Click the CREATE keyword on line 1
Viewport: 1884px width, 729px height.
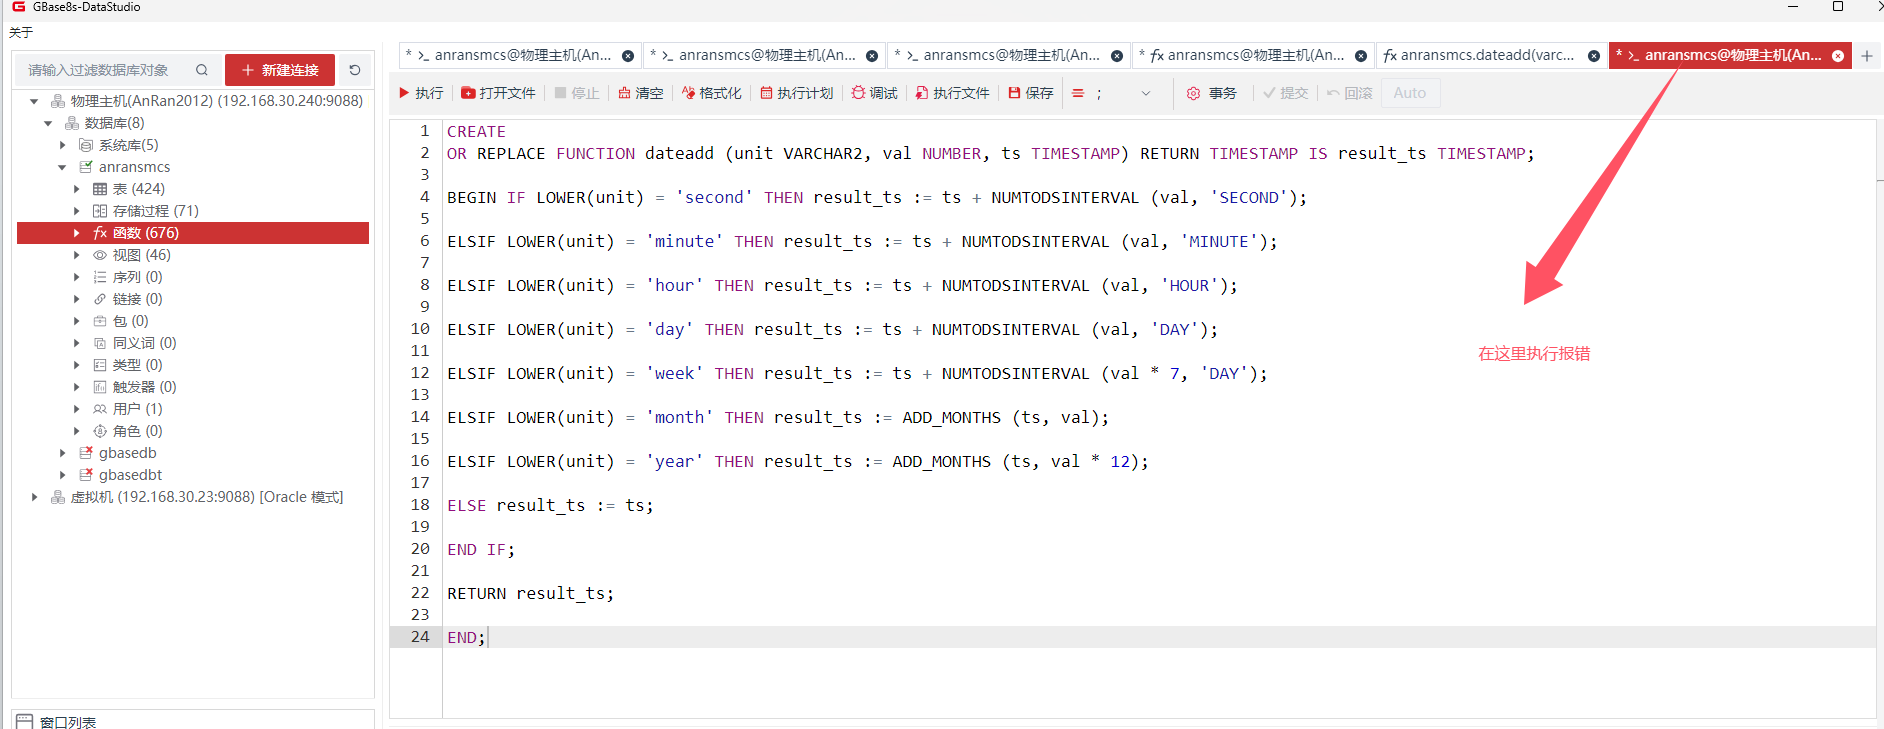(476, 131)
